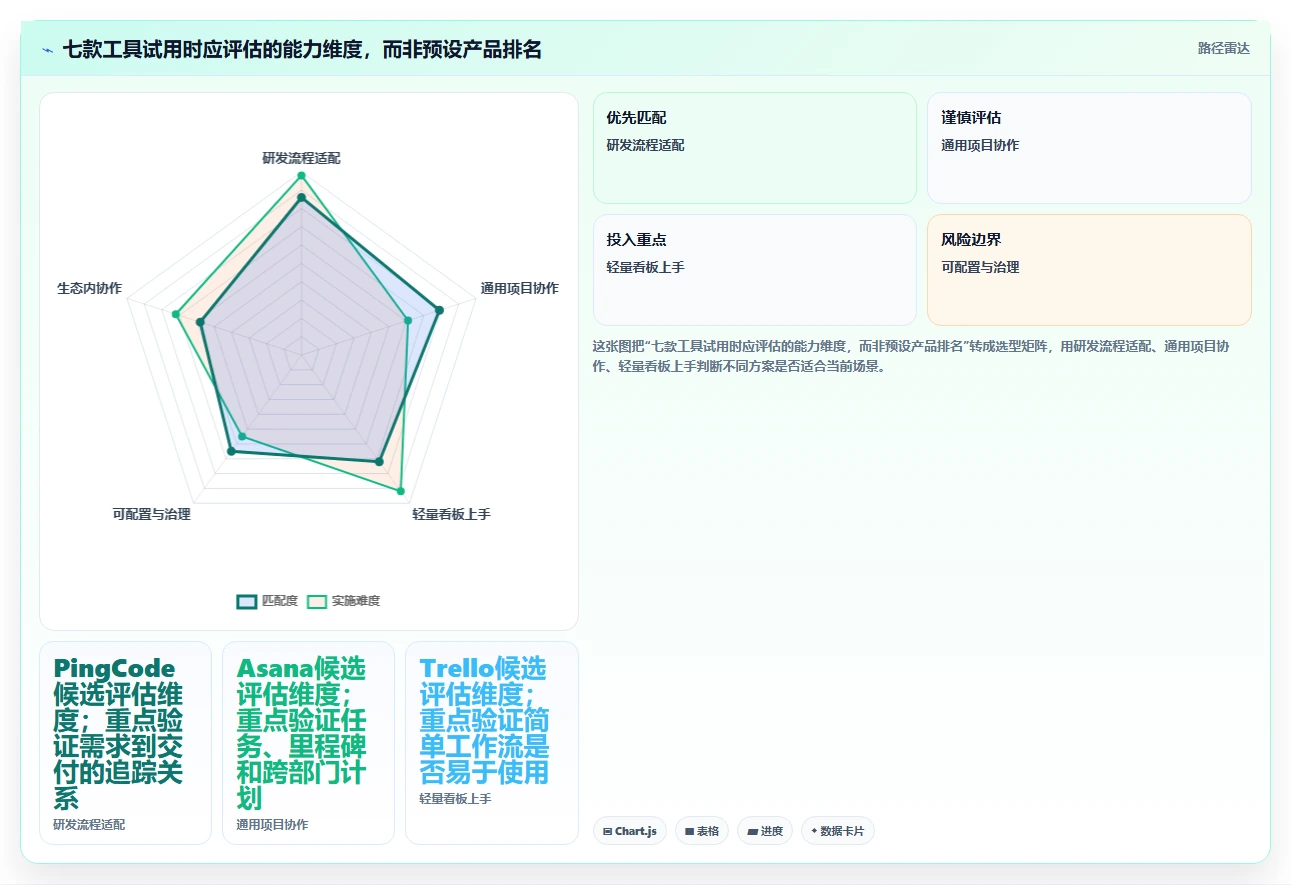Screen dimensions: 1291x885
Task: Click the 研发流程适配 caption in the PingCode card
Action: (89, 825)
